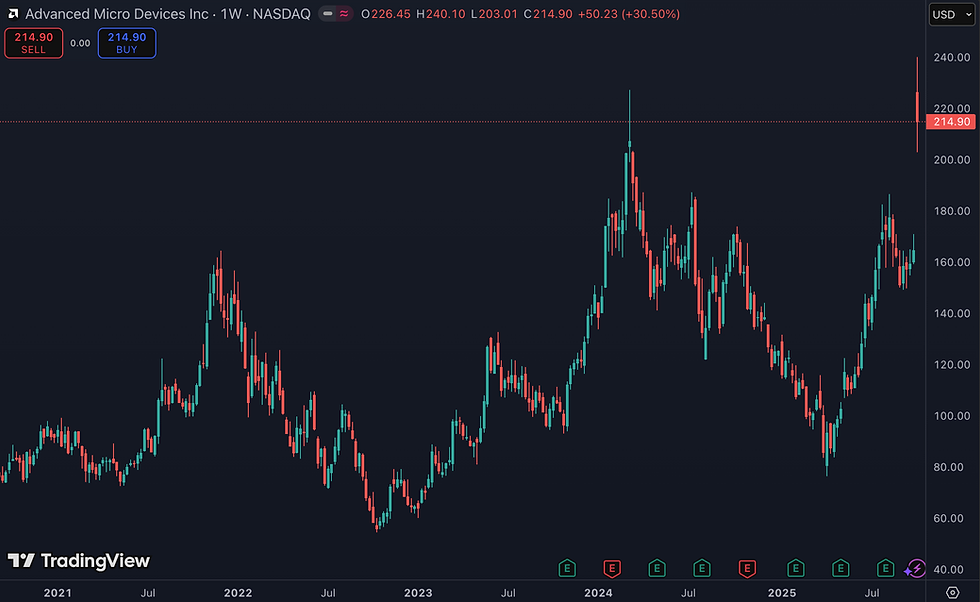Click the green earnings marker just after 2025
Screen dimensions: 980x602
(795, 568)
